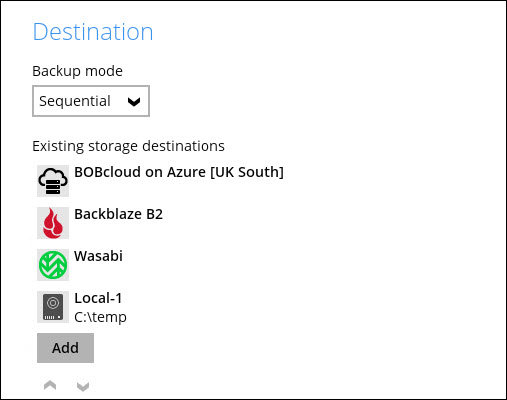This screenshot has height=400, width=507.
Task: Click the [UK South] region text
Action: click(x=247, y=172)
